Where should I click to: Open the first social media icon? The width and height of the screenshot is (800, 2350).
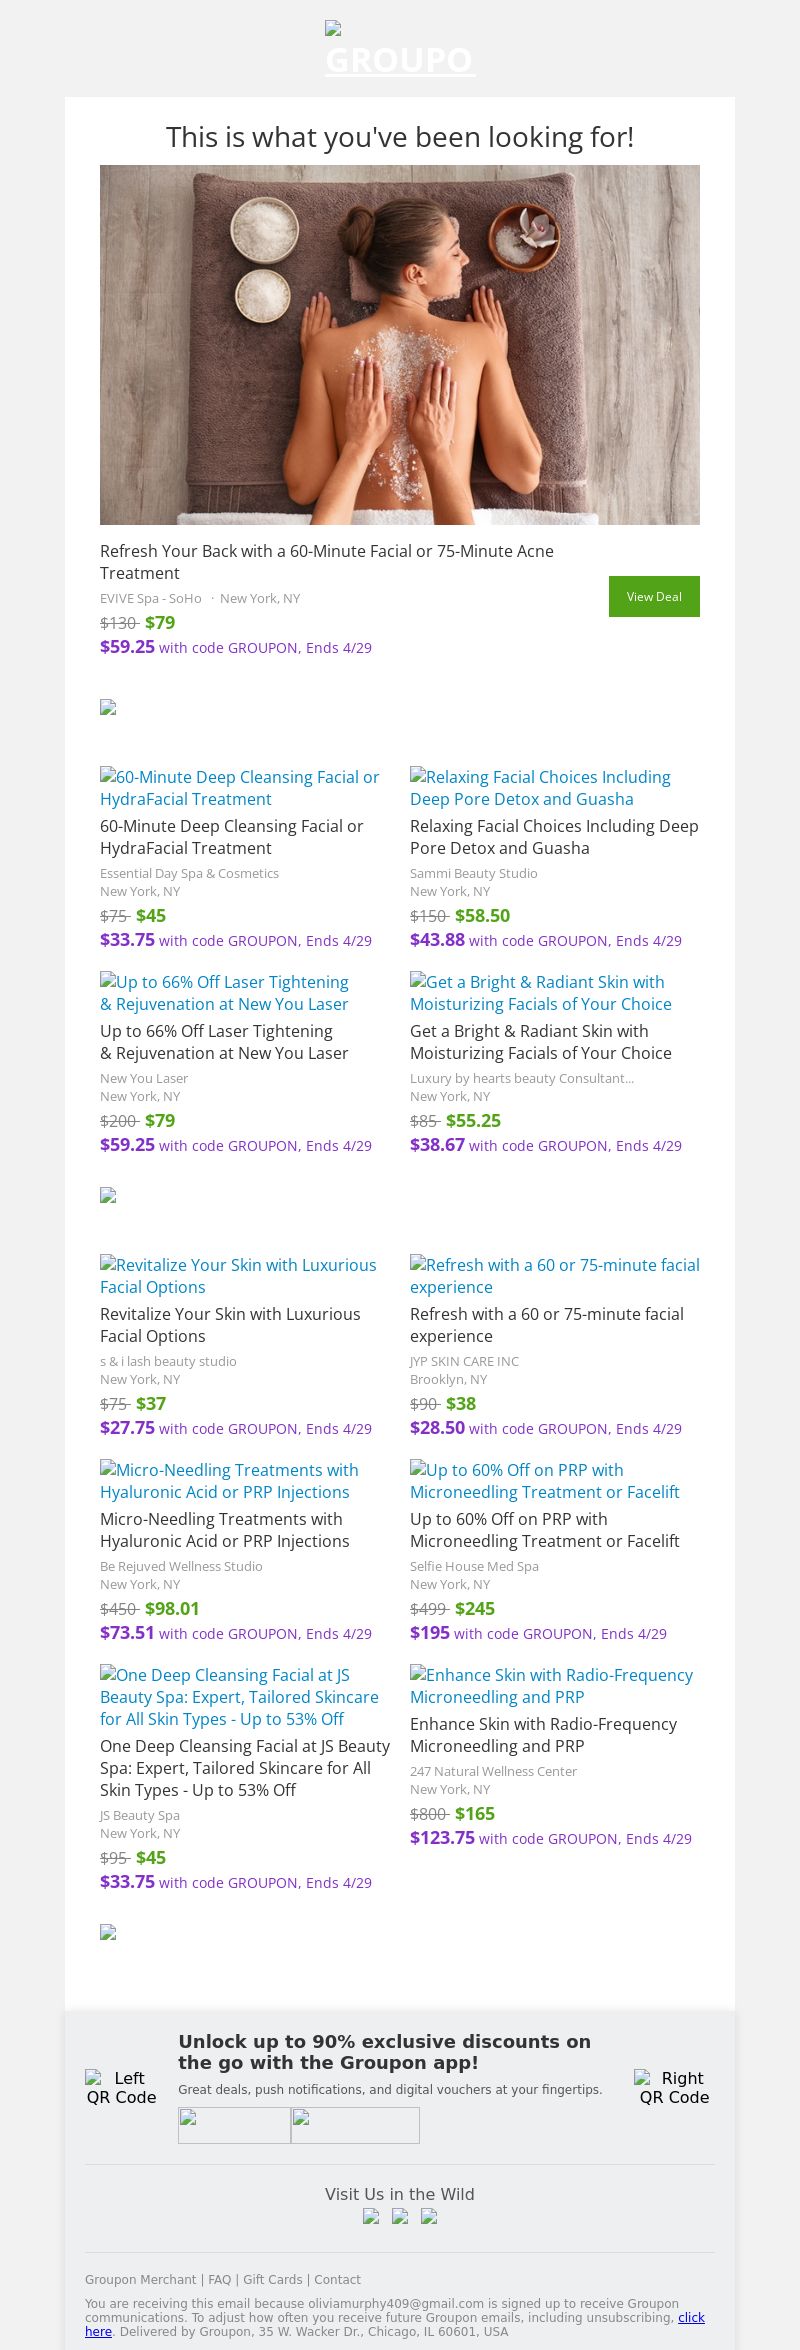click(x=371, y=2216)
